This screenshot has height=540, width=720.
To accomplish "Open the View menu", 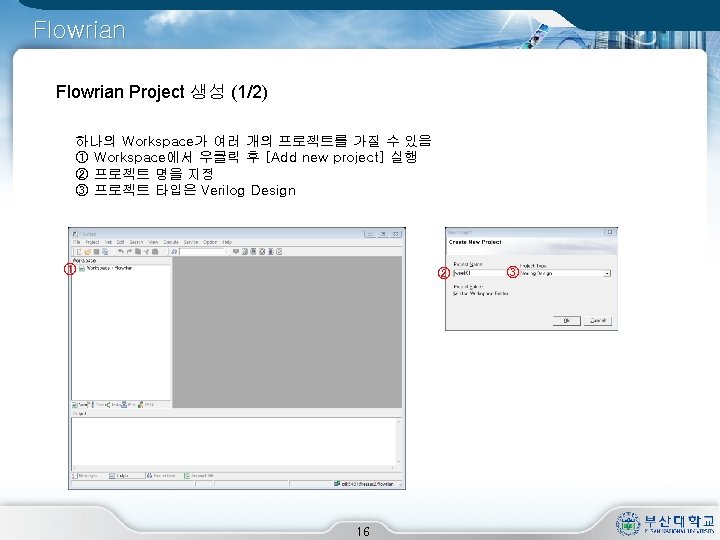I will point(153,242).
